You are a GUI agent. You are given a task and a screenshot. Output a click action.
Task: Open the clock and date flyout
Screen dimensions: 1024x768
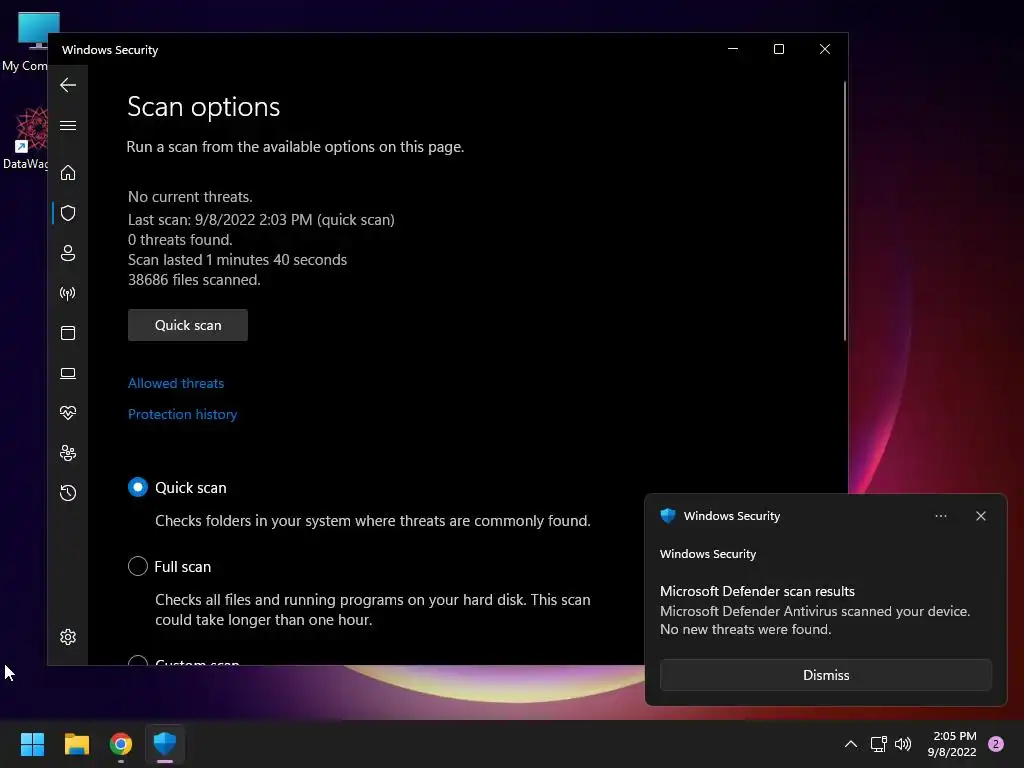point(952,744)
